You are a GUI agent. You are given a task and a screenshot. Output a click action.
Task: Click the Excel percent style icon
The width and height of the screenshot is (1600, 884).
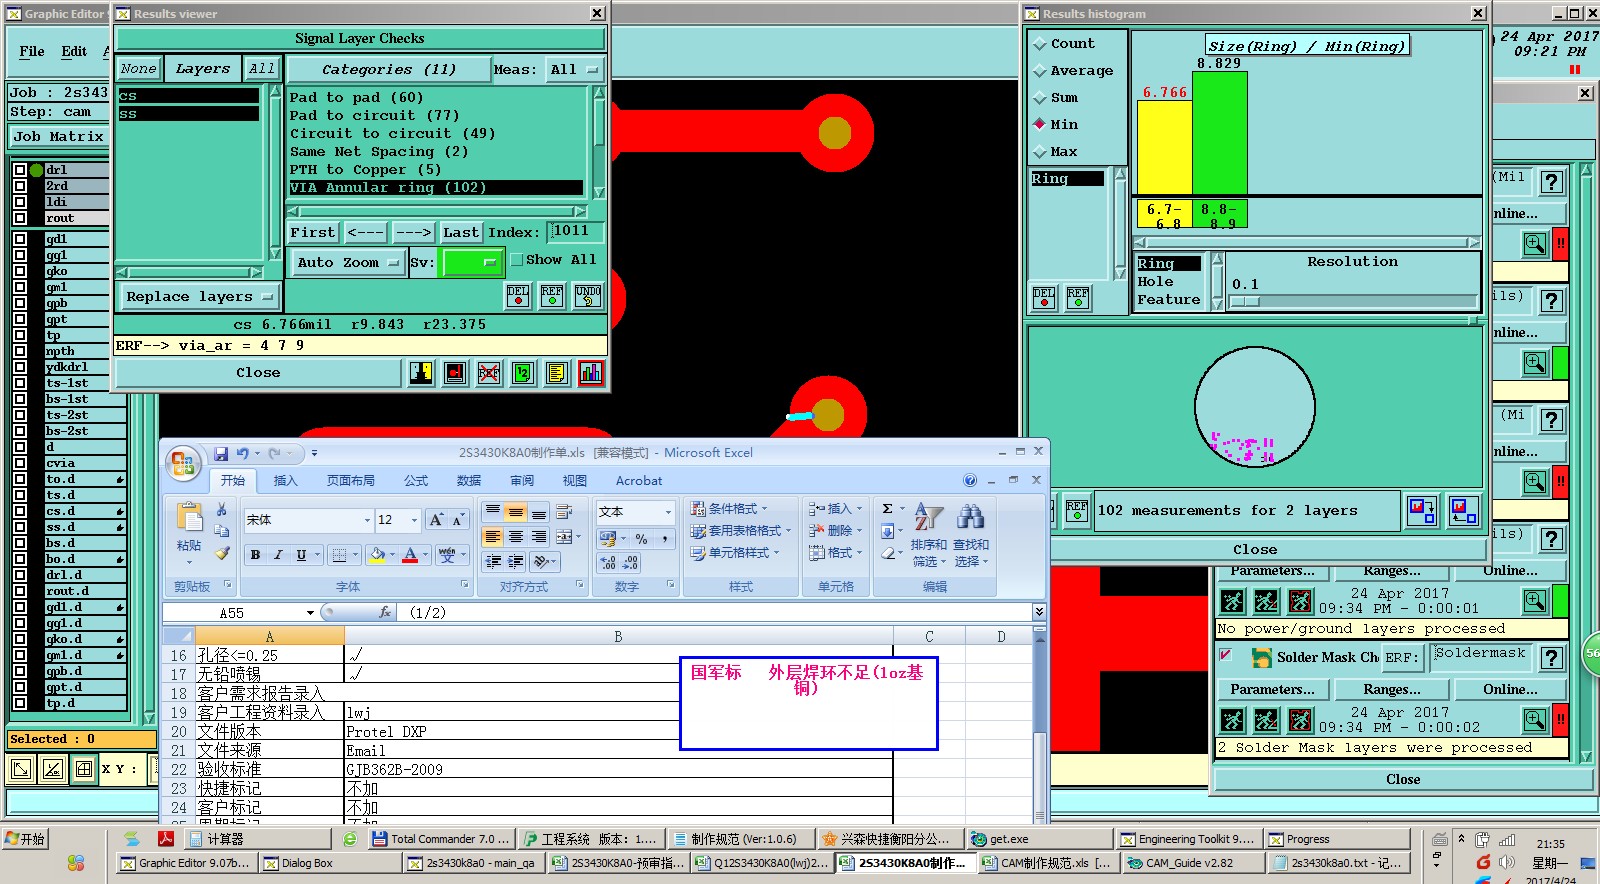pos(641,538)
